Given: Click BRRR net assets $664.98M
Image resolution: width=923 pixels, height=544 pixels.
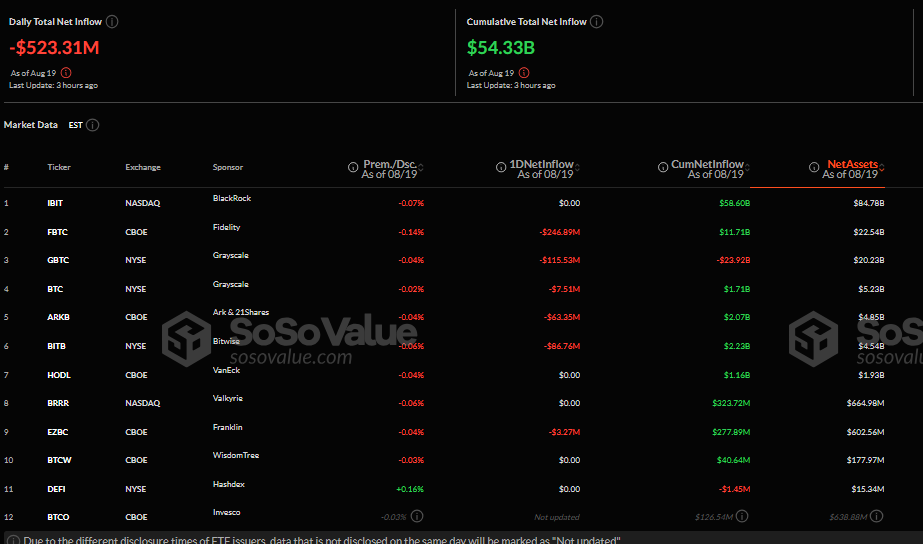Looking at the screenshot, I should coord(866,403).
